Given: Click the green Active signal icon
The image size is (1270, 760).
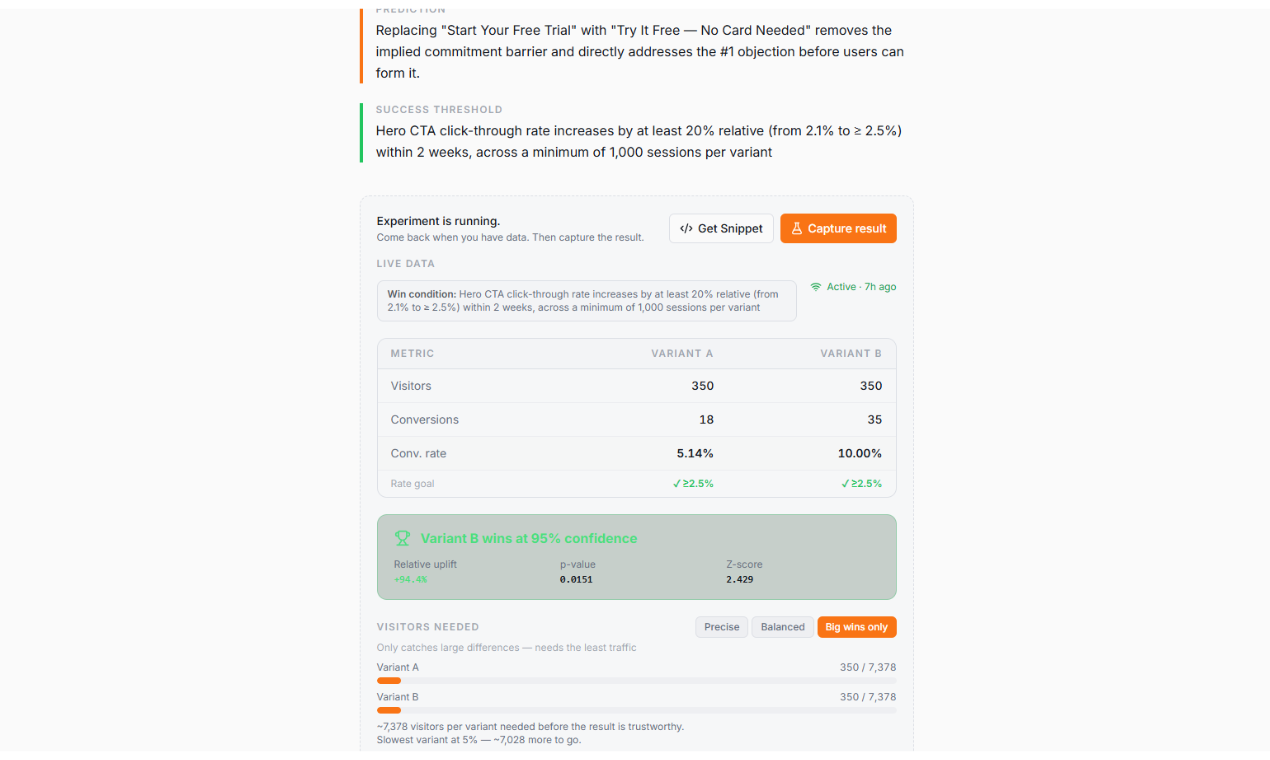Looking at the screenshot, I should click(816, 287).
